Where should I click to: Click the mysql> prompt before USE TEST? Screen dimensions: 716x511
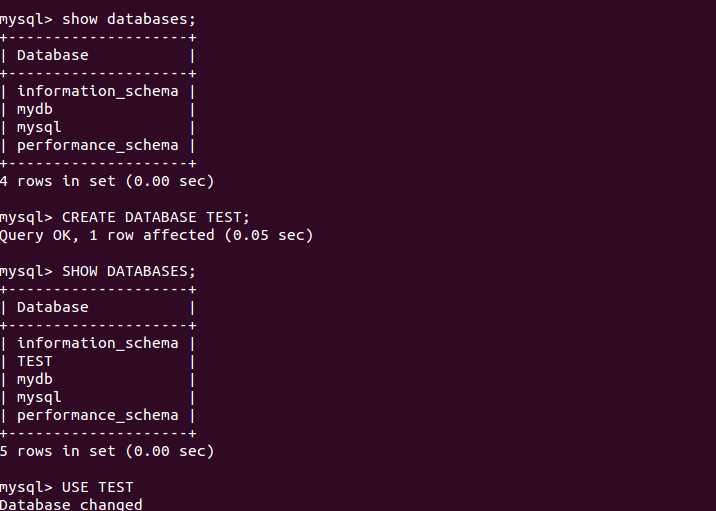[26, 487]
